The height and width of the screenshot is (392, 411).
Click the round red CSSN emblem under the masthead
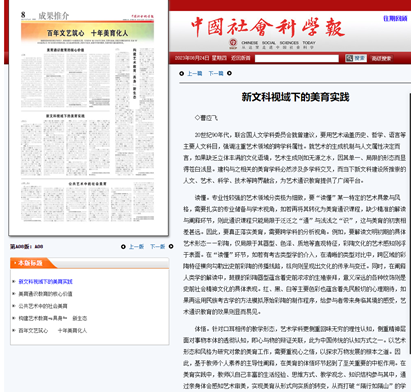[x=233, y=43]
